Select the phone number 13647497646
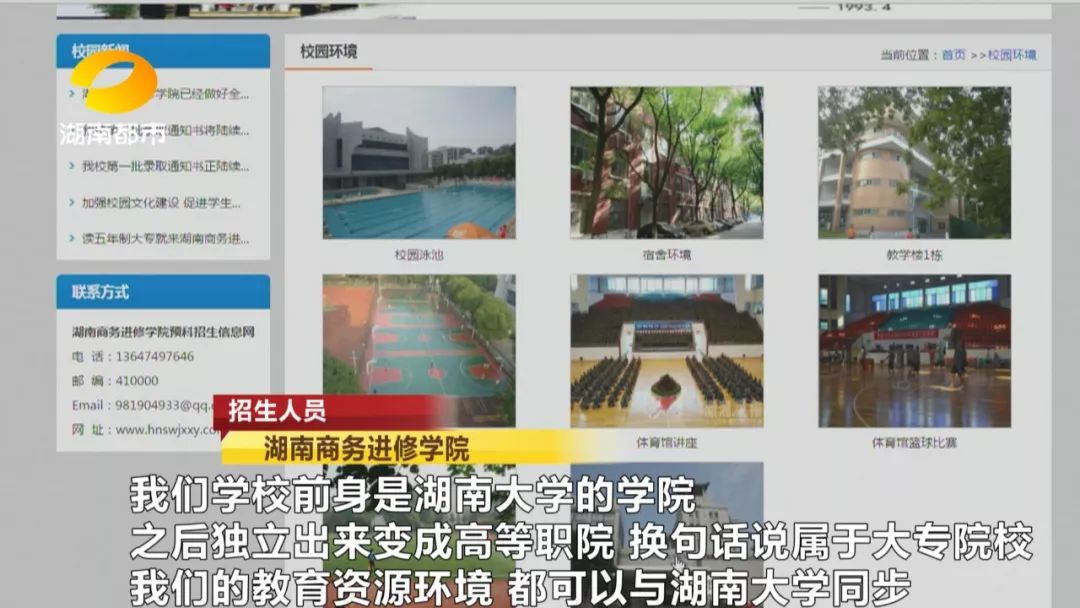The height and width of the screenshot is (608, 1080). point(154,357)
